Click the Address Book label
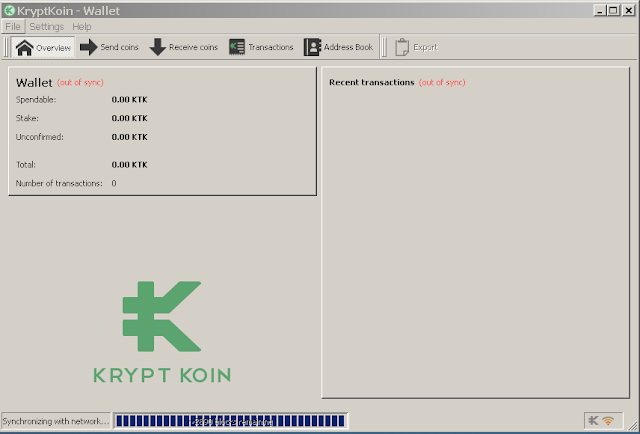Image resolution: width=640 pixels, height=434 pixels. coord(348,47)
